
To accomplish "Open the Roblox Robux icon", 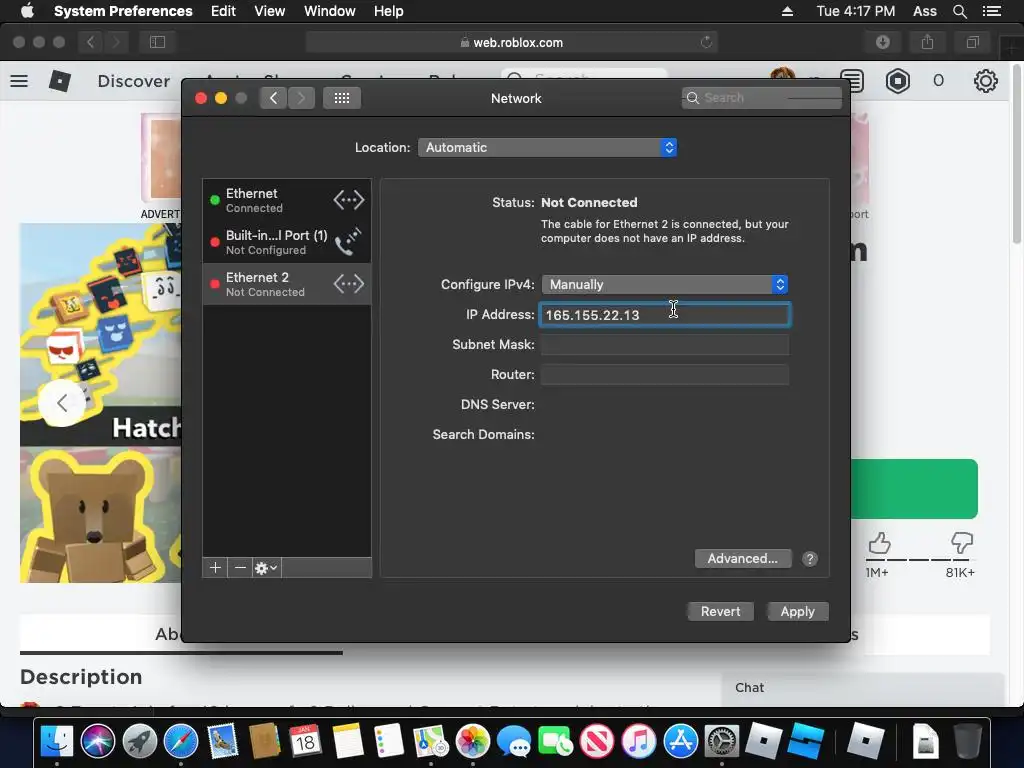I will (x=897, y=81).
